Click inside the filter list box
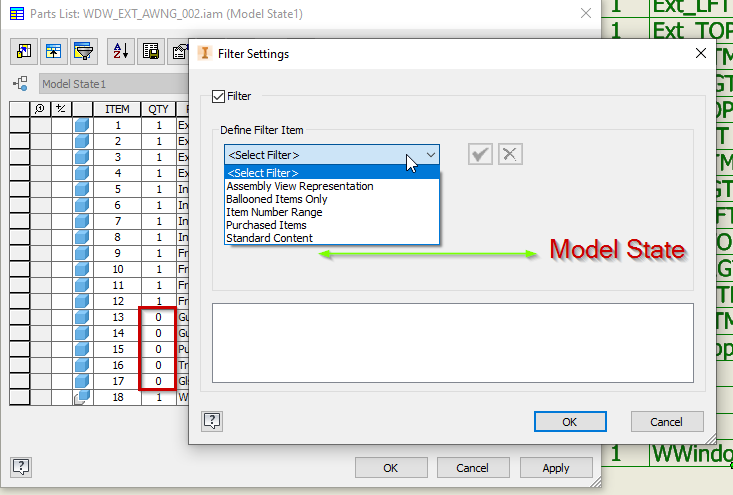733x495 pixels. [x=453, y=343]
